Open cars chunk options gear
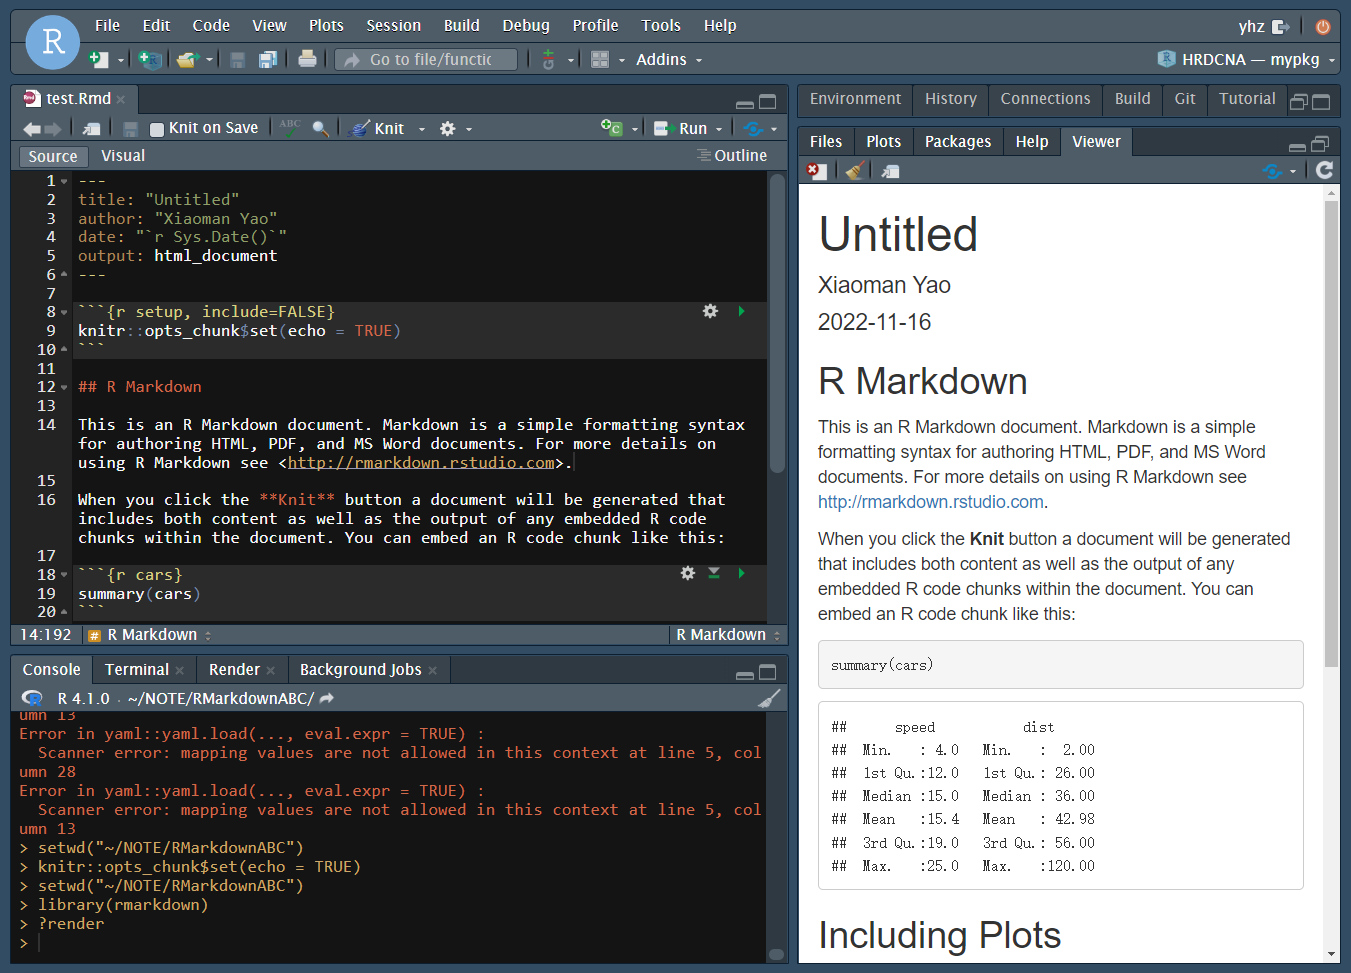Screen dimensions: 1351x973 pyautogui.click(x=687, y=573)
